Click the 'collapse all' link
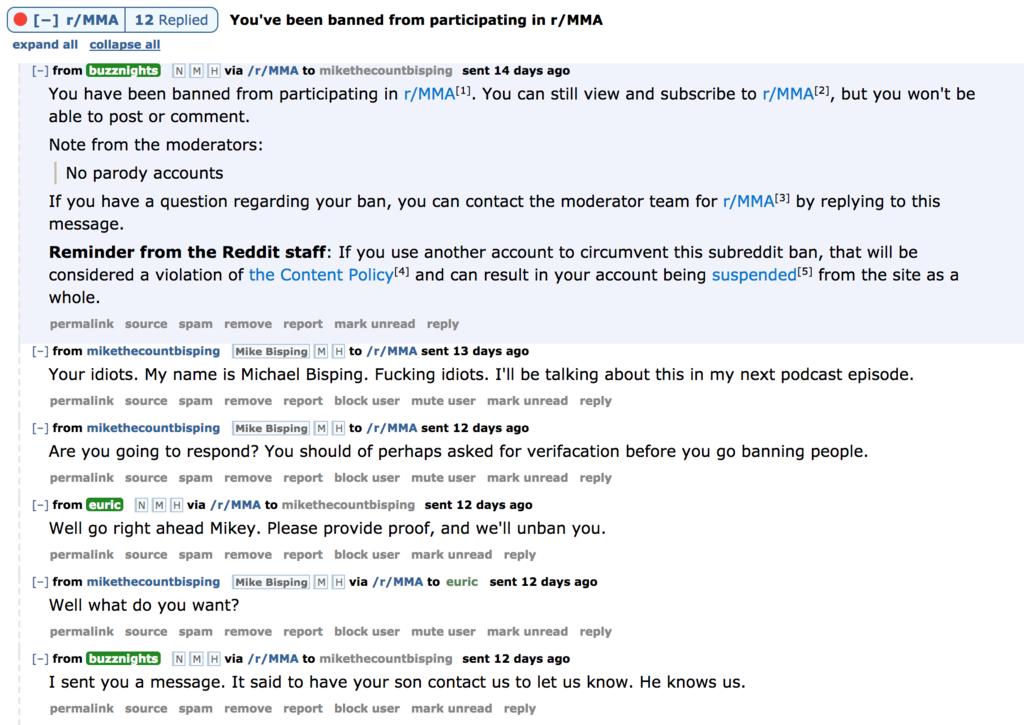Image resolution: width=1024 pixels, height=725 pixels. [124, 45]
